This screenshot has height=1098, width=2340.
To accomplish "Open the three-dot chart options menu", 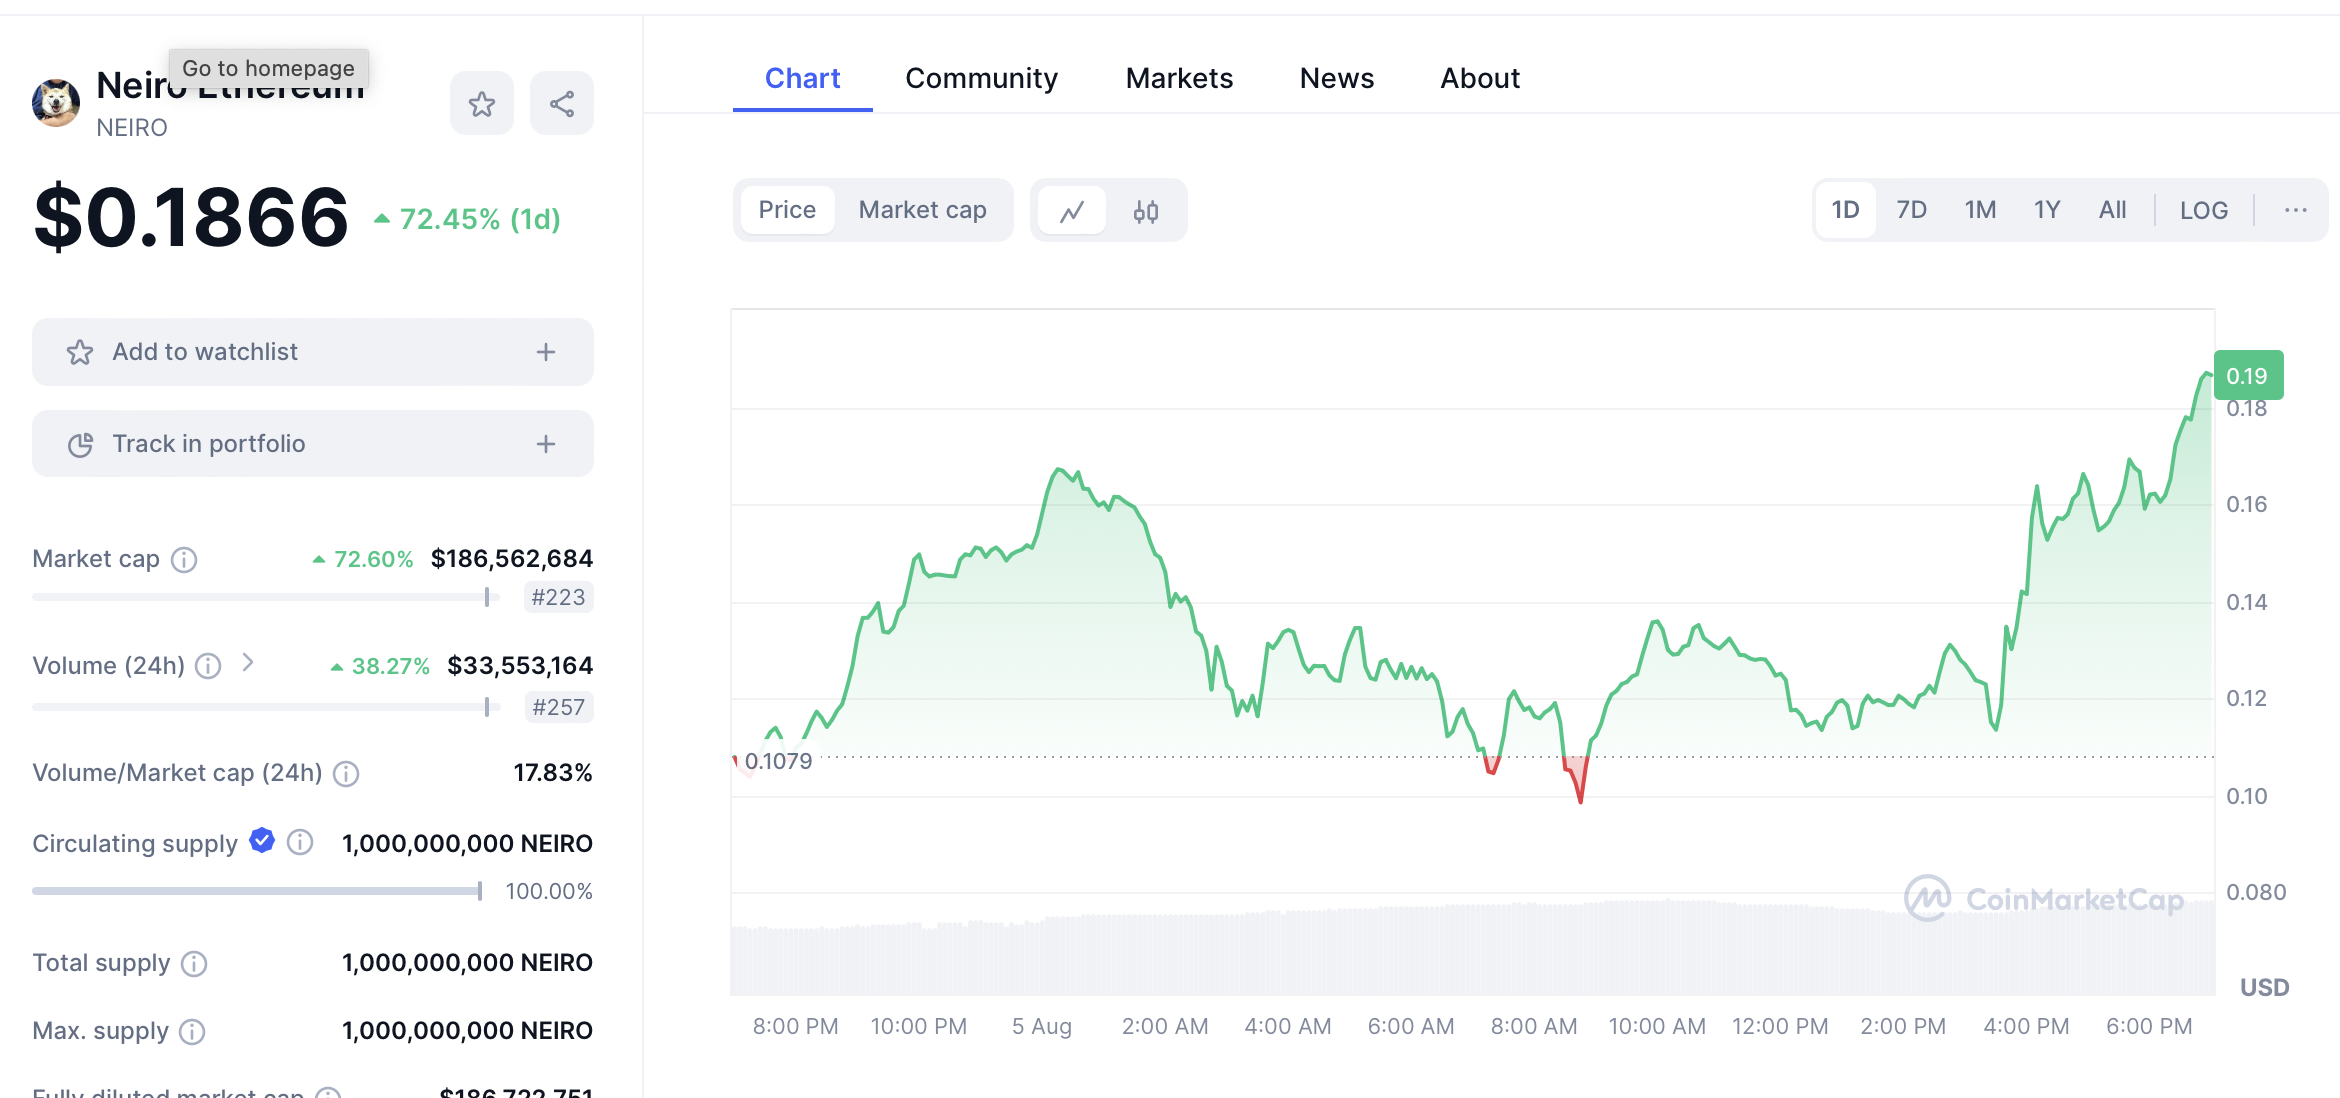I will (2295, 211).
